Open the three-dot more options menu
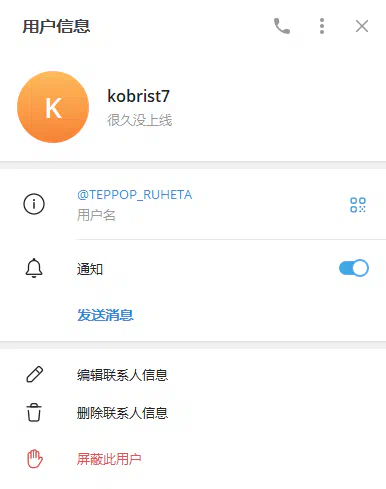 pos(322,26)
